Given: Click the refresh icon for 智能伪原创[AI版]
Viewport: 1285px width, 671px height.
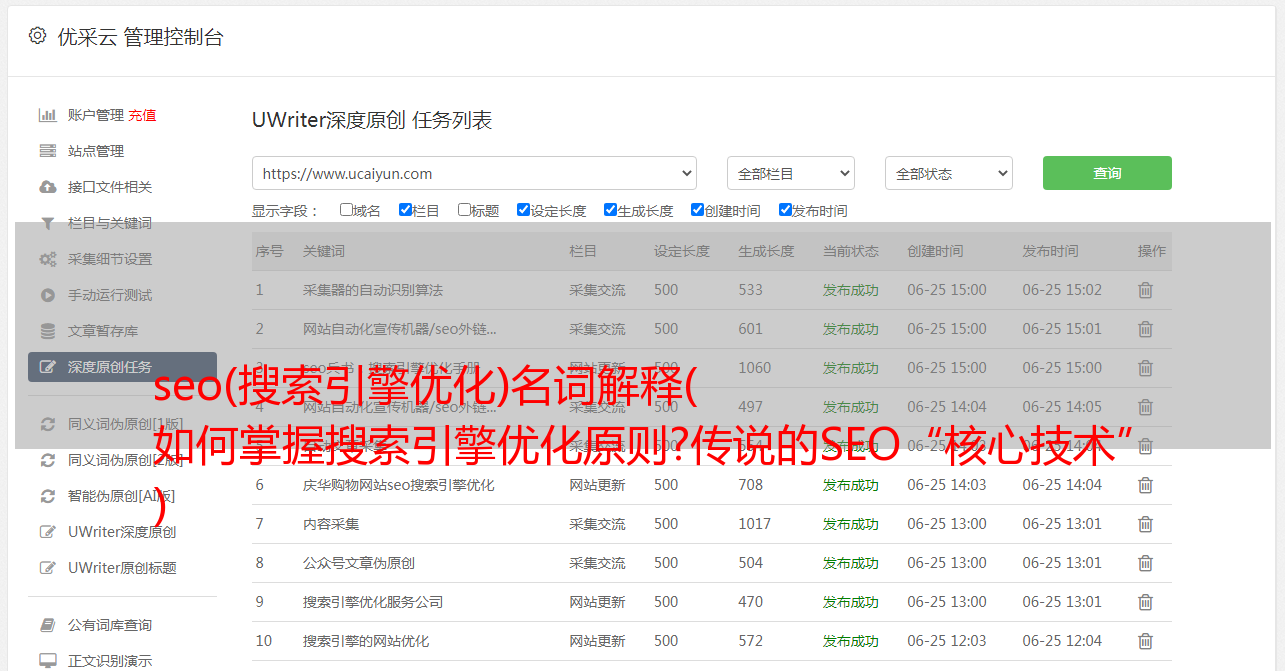Looking at the screenshot, I should point(47,496).
